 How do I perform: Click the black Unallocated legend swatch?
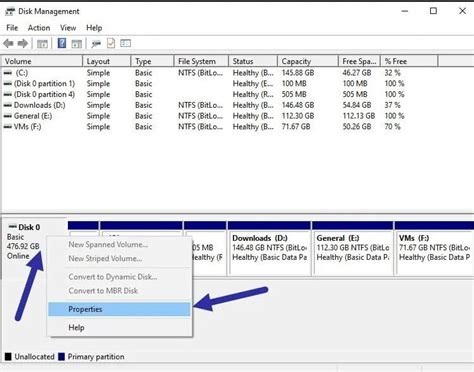8,357
